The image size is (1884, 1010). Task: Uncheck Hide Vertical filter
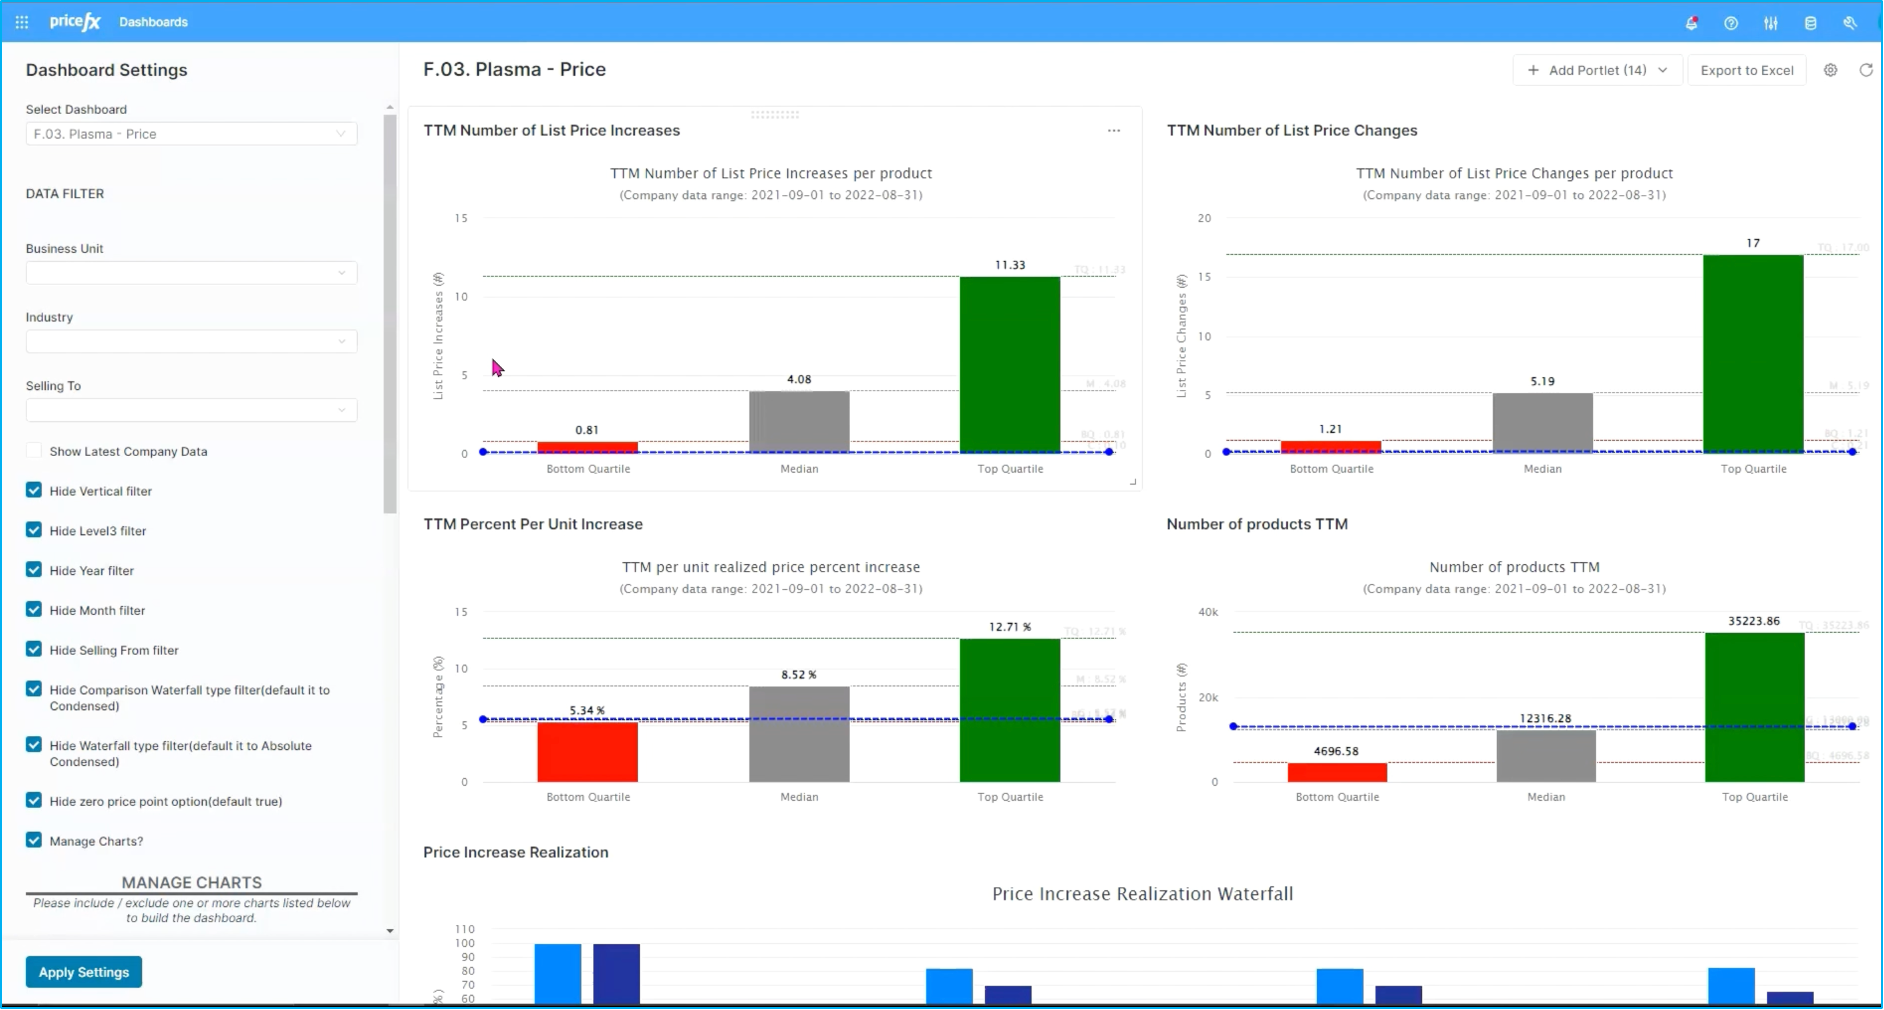[x=34, y=490]
